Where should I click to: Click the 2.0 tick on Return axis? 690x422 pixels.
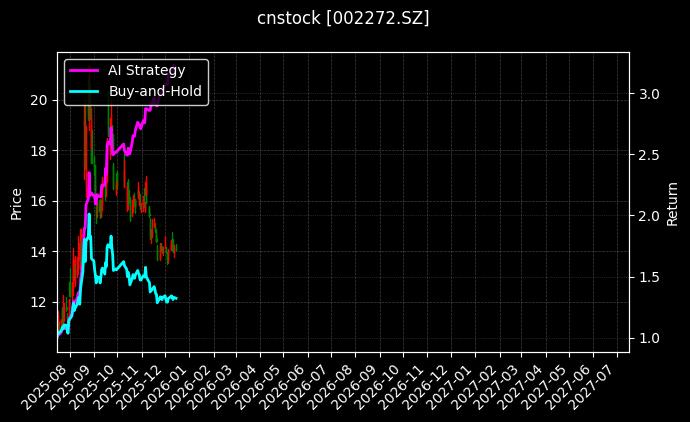pyautogui.click(x=650, y=216)
